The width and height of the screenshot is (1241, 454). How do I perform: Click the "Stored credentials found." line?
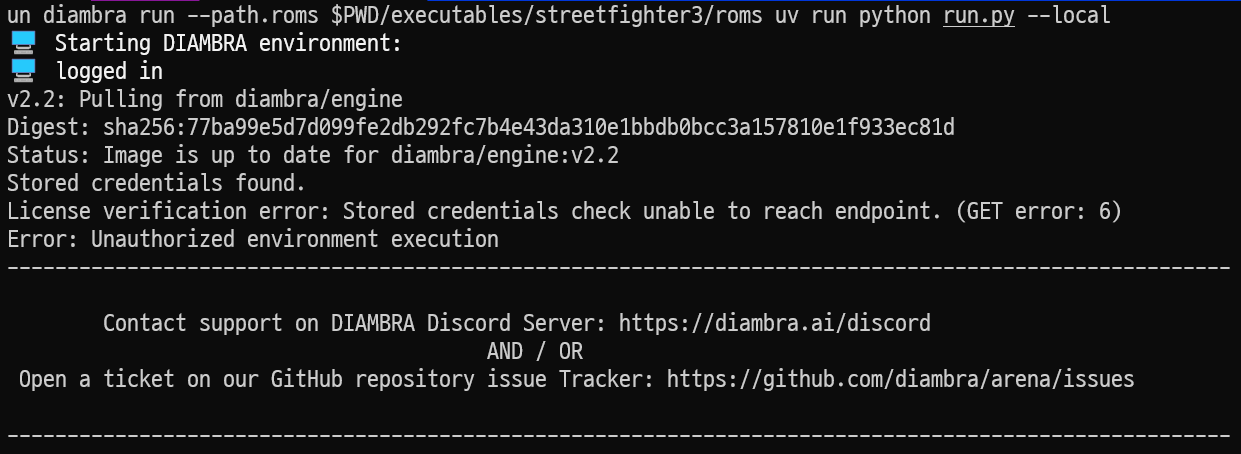[156, 183]
